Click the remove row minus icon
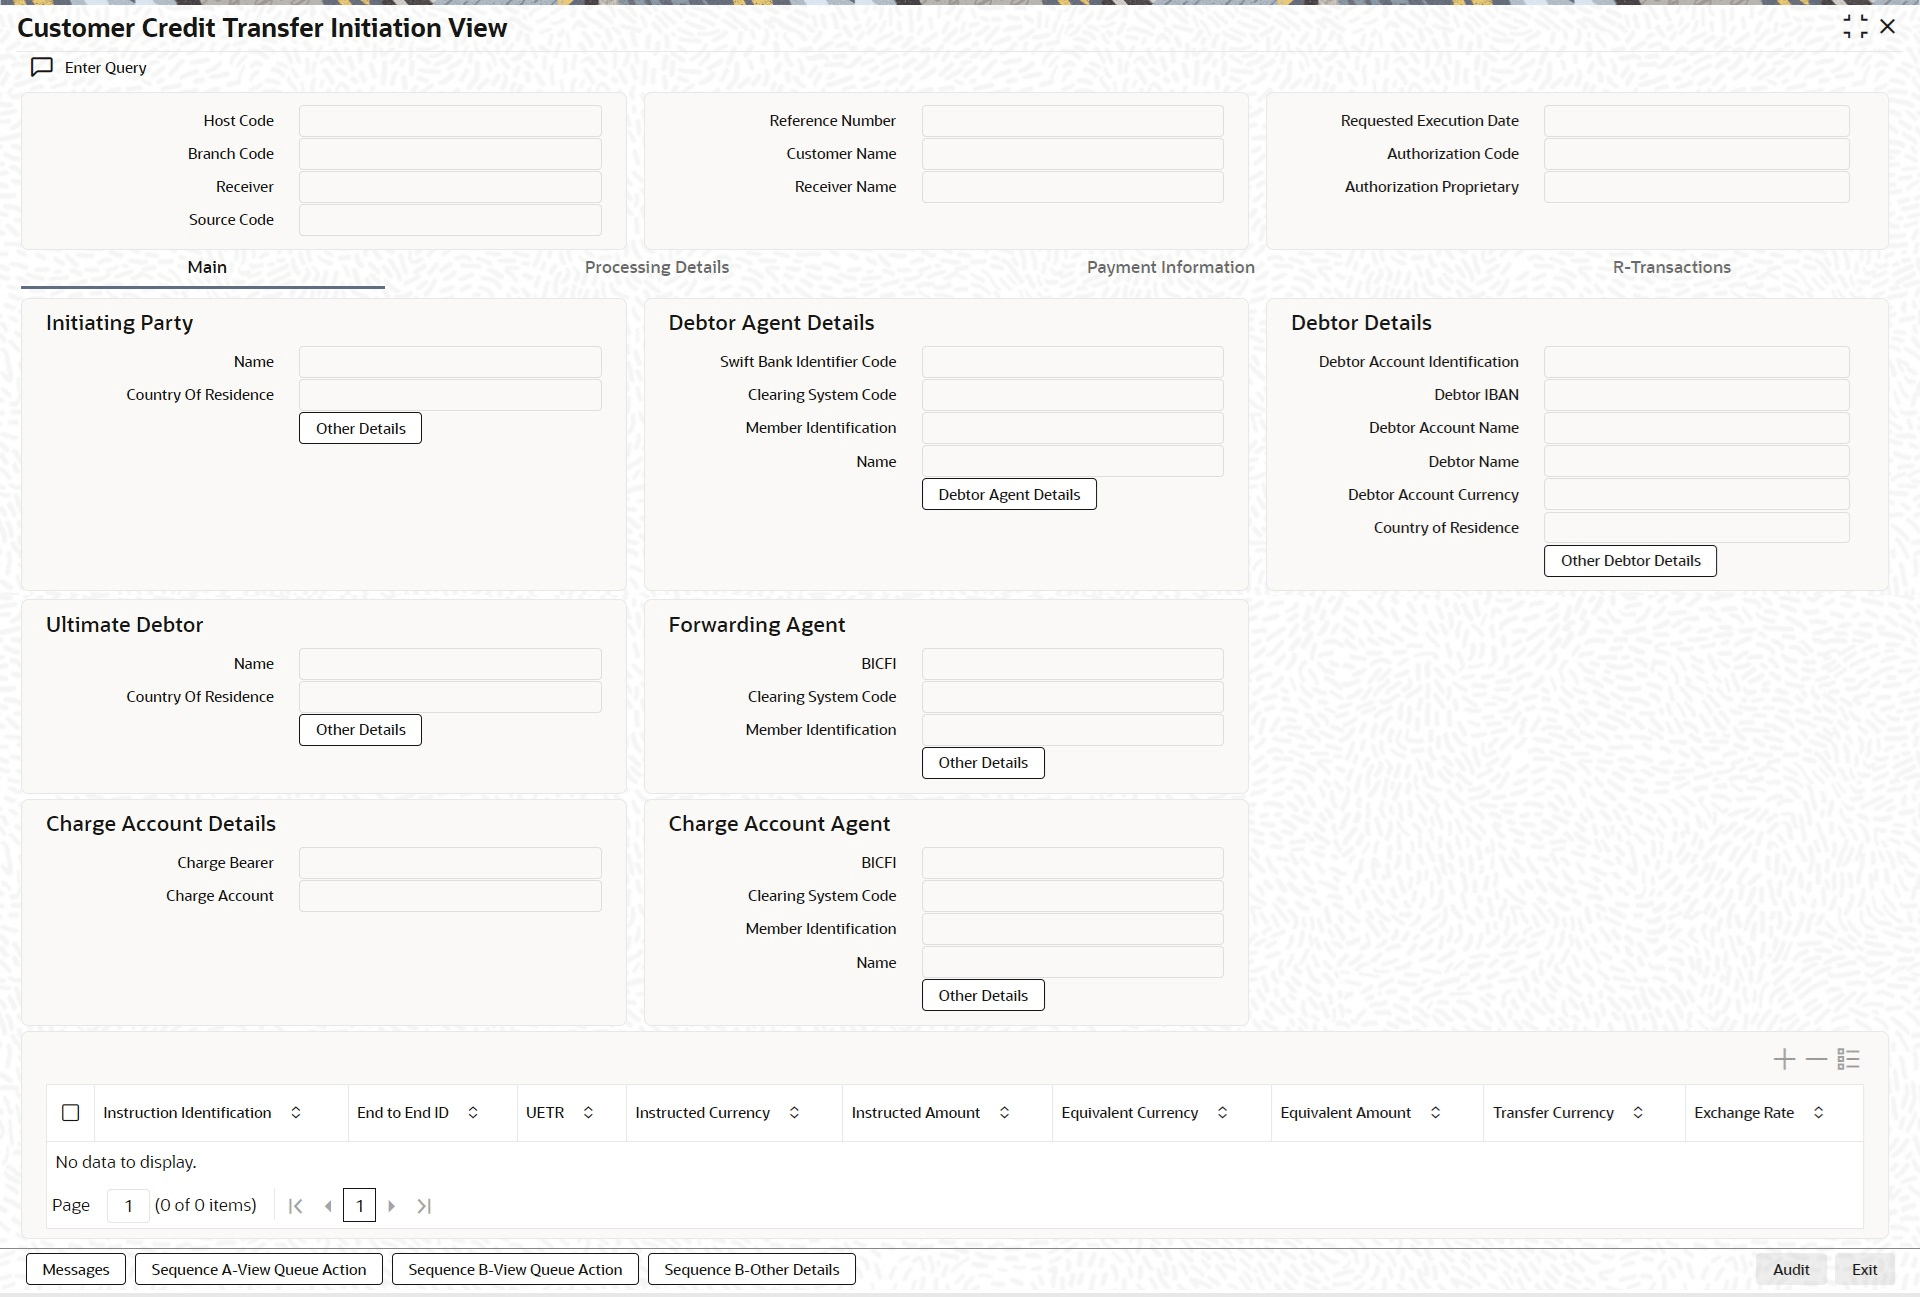1920x1297 pixels. 1816,1059
